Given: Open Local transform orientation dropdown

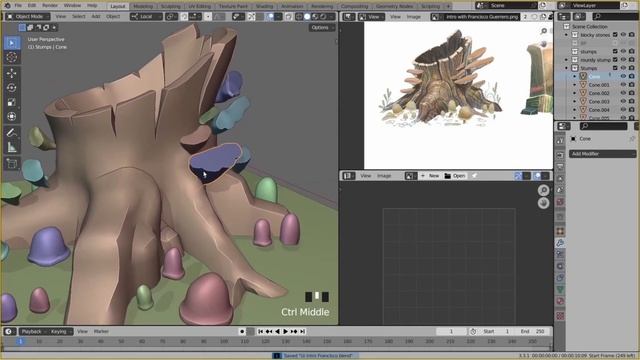Looking at the screenshot, I should point(146,17).
